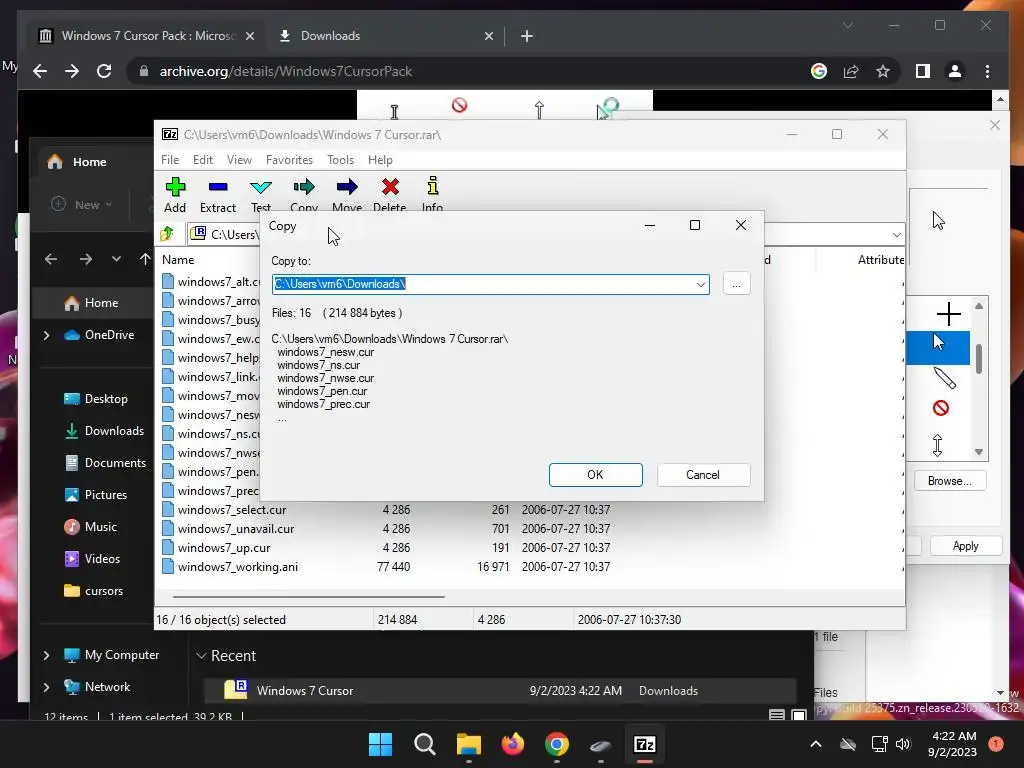
Task: Open Videos in File Explorer sidebar
Action: [x=92, y=558]
